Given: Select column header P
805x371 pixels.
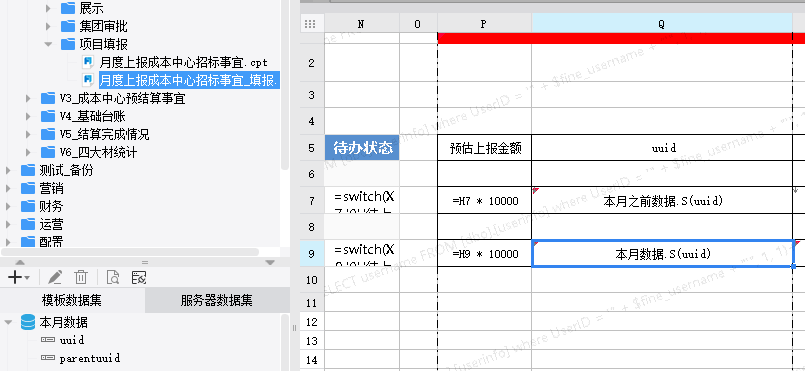Looking at the screenshot, I should tap(484, 24).
